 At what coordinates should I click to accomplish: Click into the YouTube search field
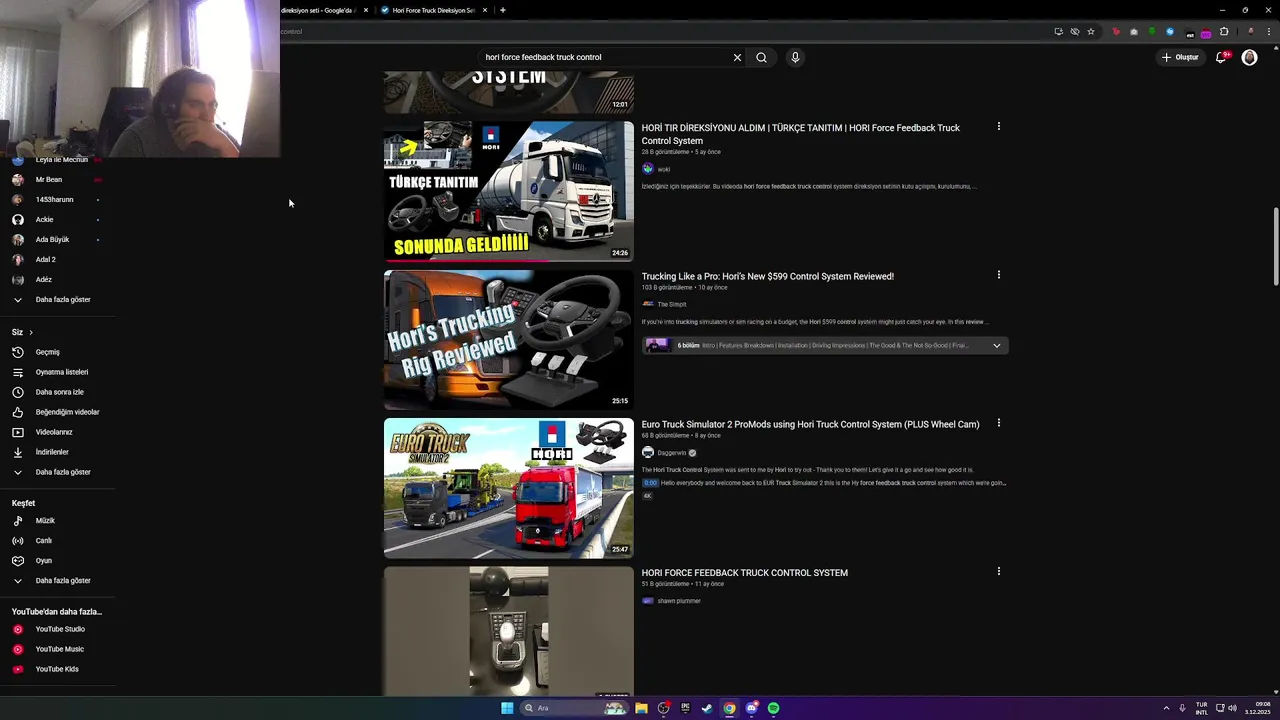click(605, 57)
